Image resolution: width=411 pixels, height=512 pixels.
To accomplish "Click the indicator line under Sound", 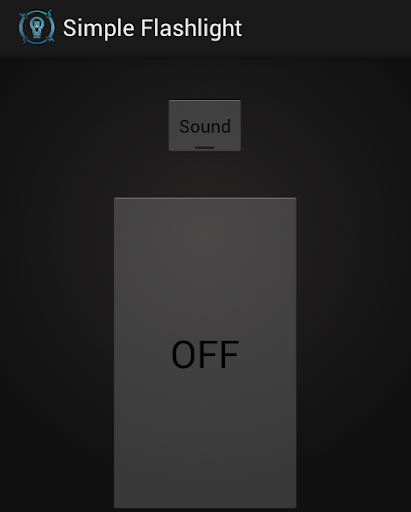I will pyautogui.click(x=205, y=147).
